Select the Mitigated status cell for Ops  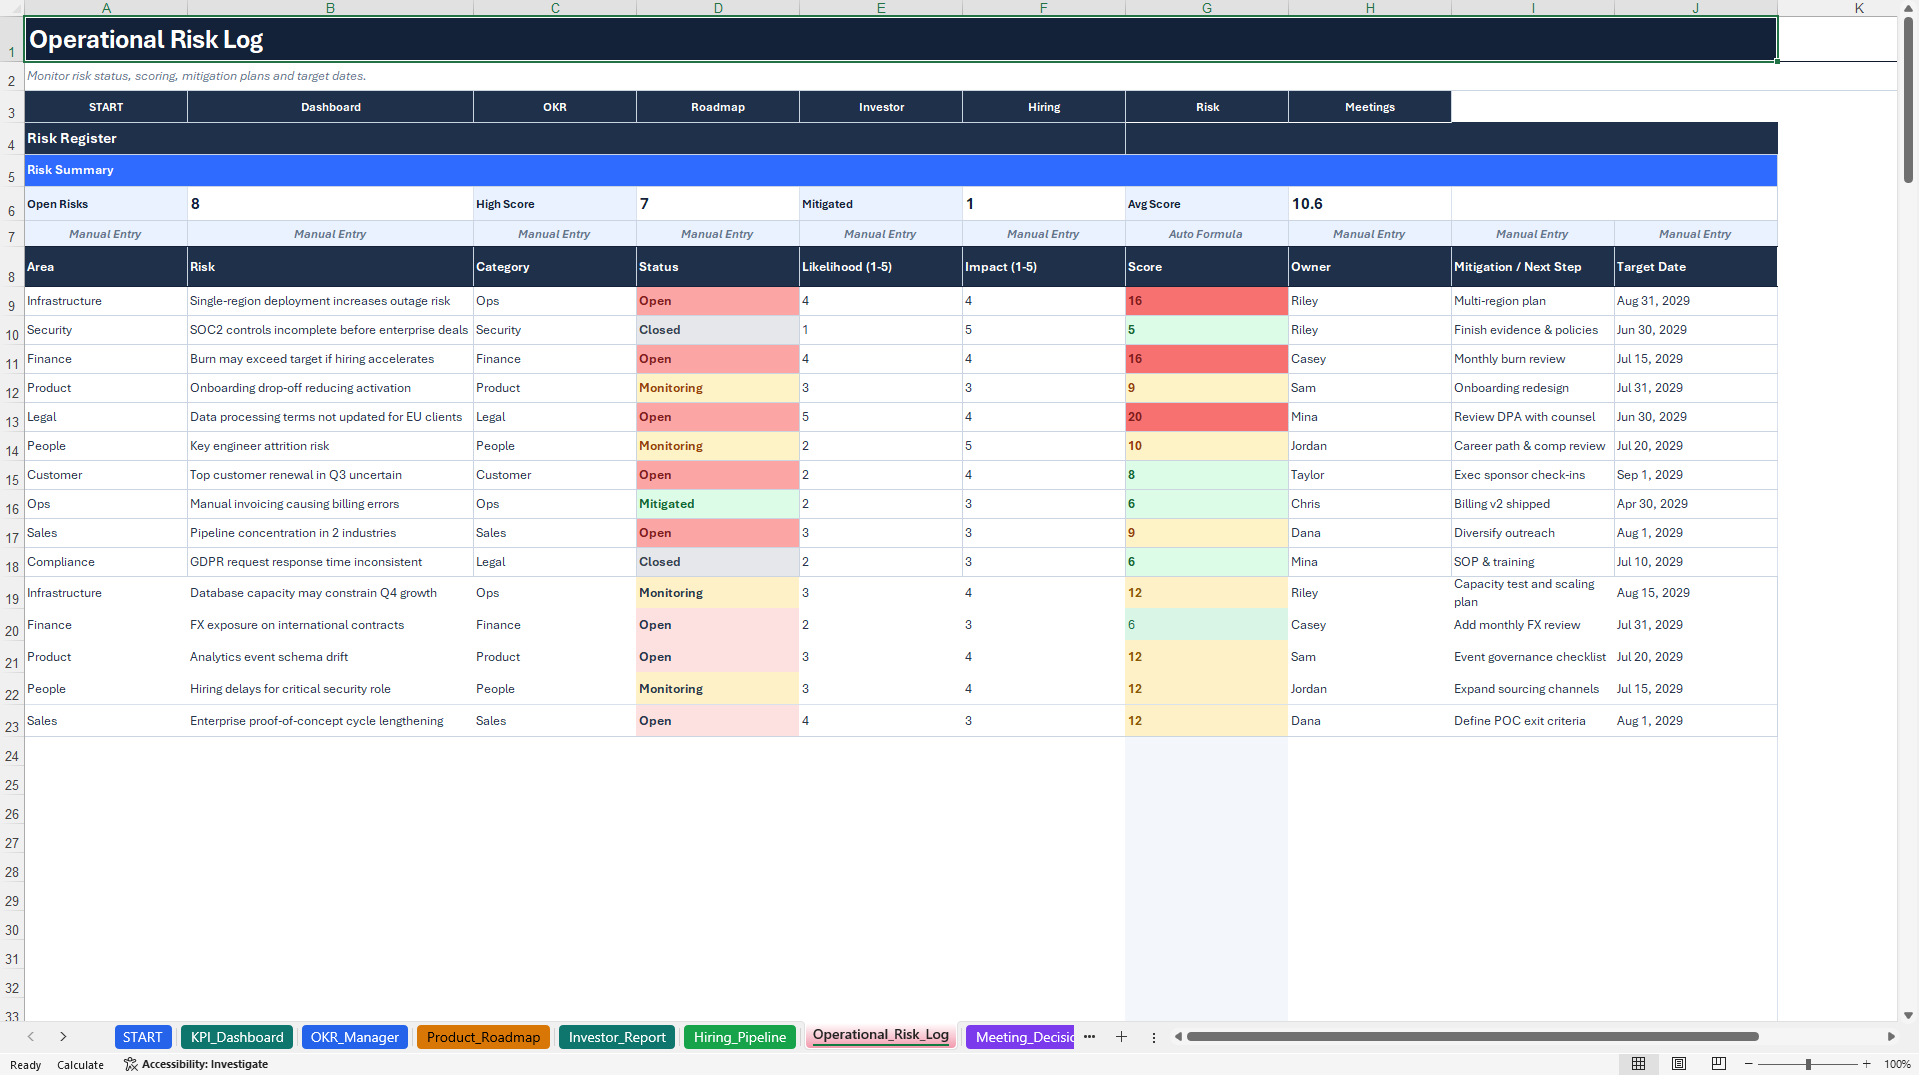coord(718,504)
